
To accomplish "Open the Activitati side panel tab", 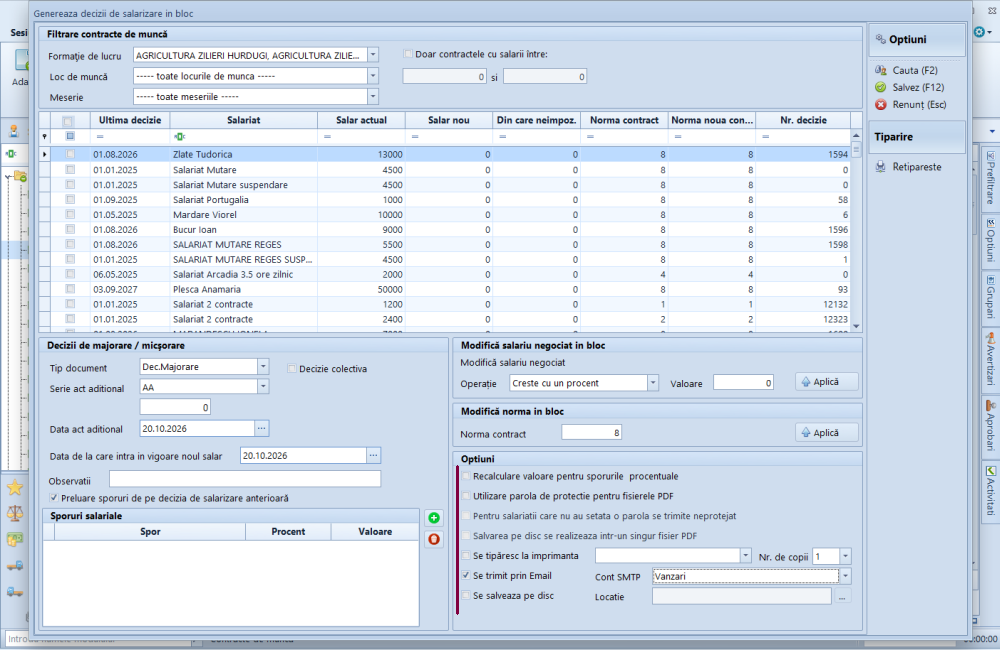I will coord(990,491).
